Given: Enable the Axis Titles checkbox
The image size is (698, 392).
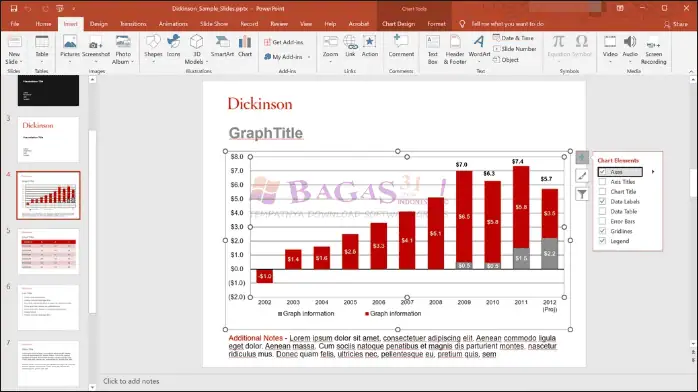Looking at the screenshot, I should [602, 182].
